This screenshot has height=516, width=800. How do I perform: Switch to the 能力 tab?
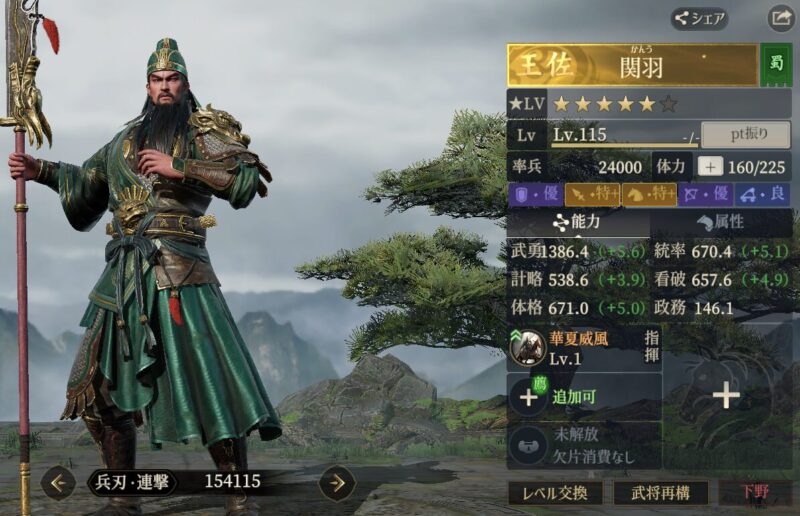pyautogui.click(x=578, y=222)
